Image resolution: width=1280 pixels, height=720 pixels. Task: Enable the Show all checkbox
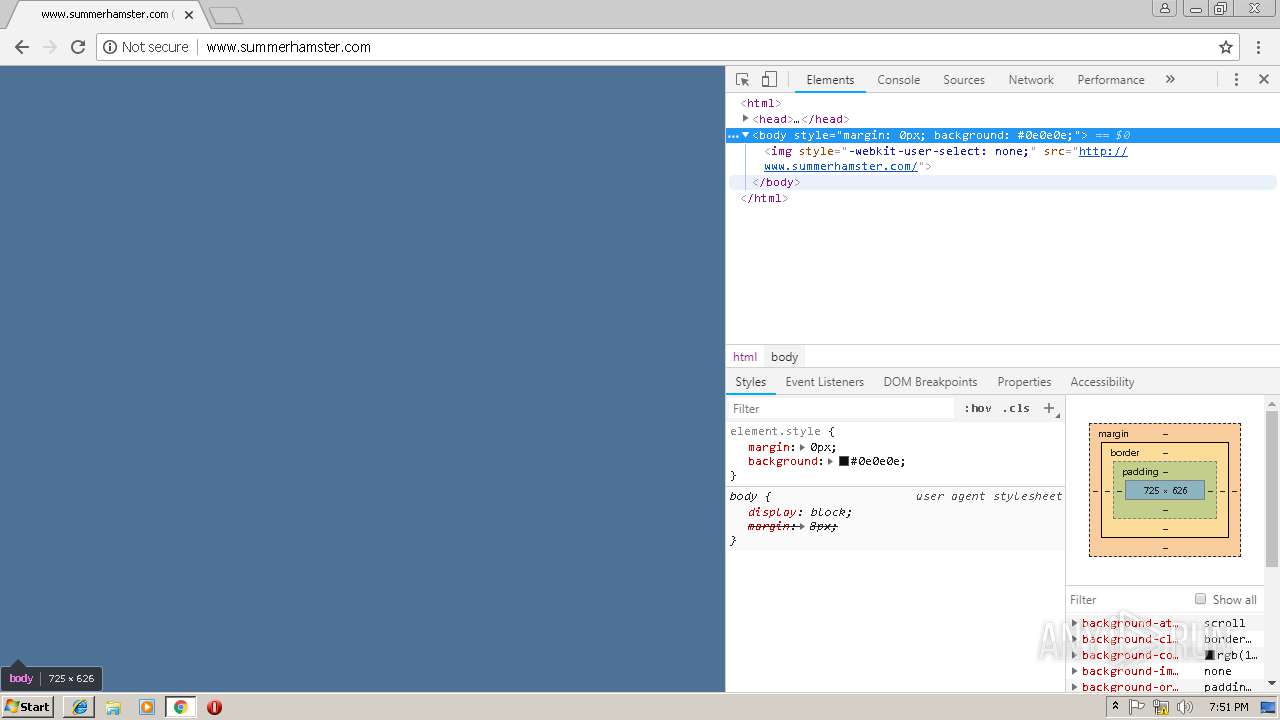click(x=1200, y=599)
